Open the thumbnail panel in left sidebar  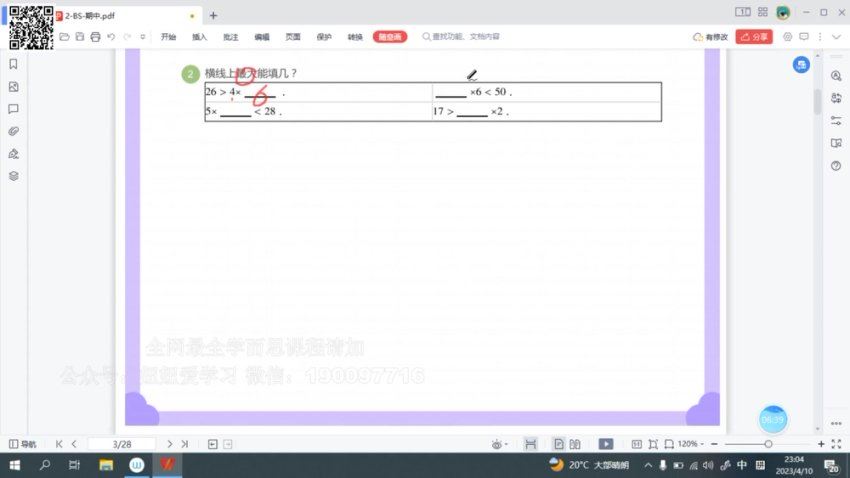coord(14,87)
